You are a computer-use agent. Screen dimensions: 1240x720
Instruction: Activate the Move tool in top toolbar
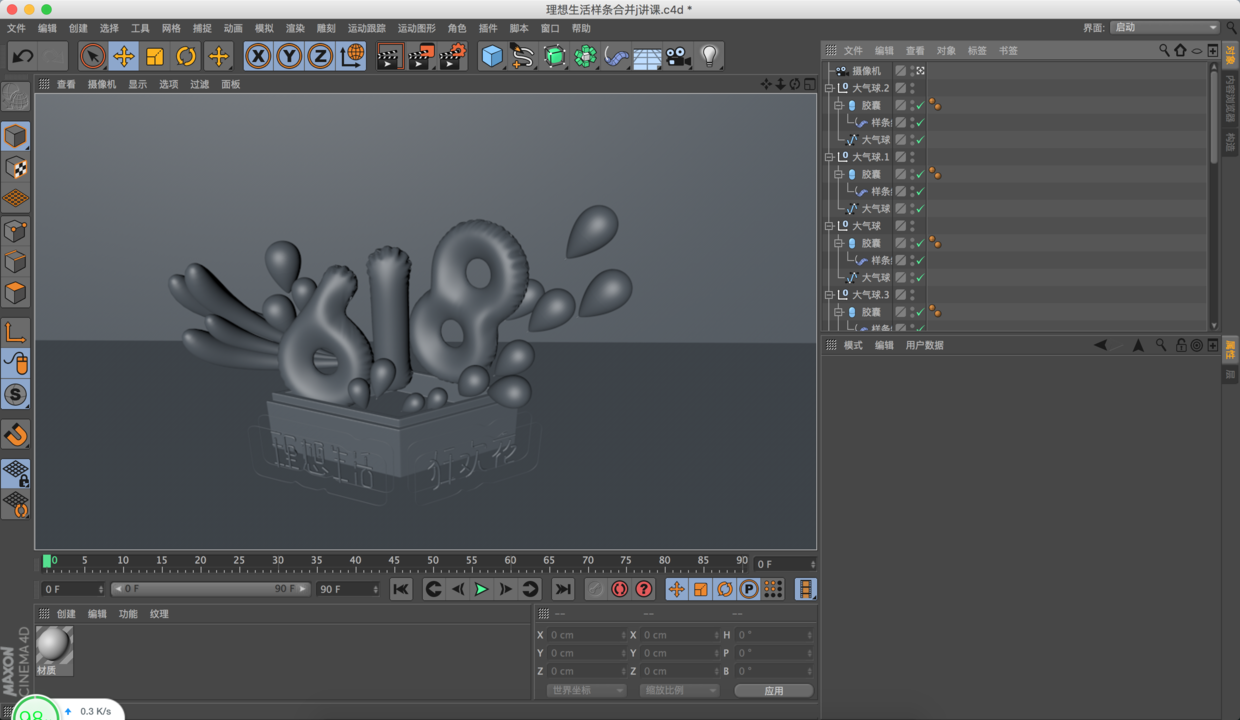pyautogui.click(x=124, y=56)
